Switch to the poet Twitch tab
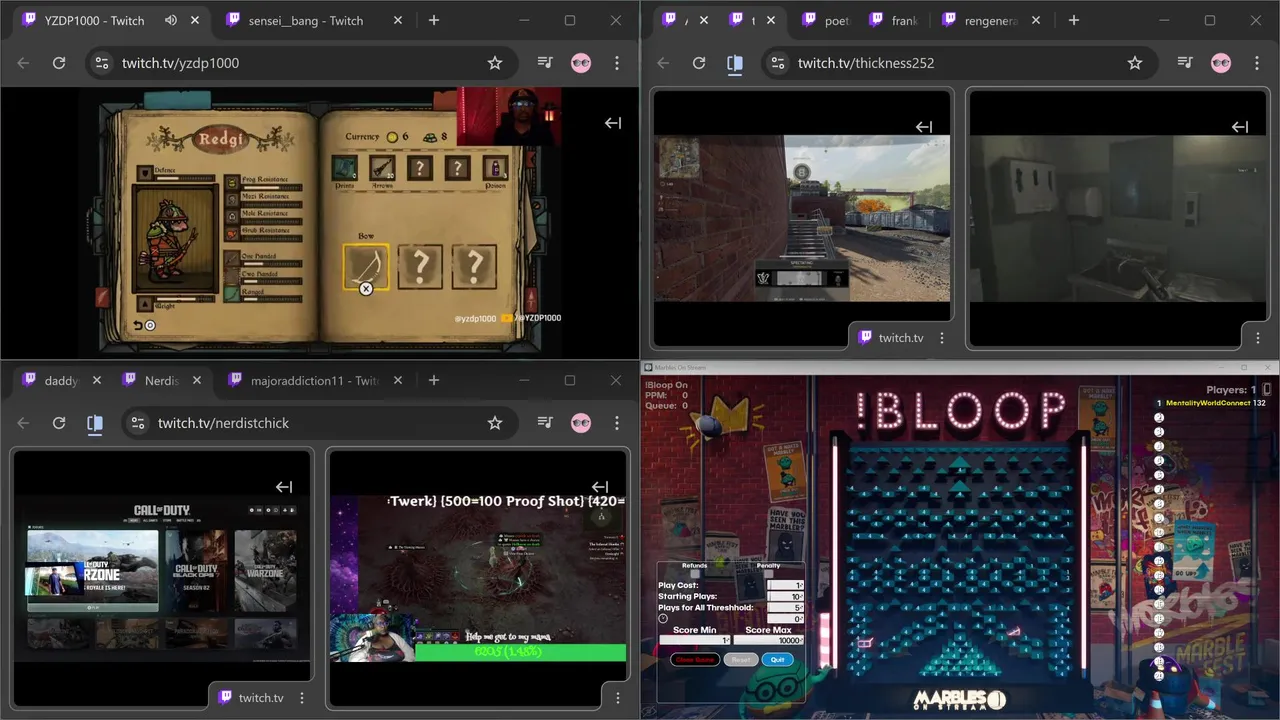The image size is (1280, 720). 826,20
